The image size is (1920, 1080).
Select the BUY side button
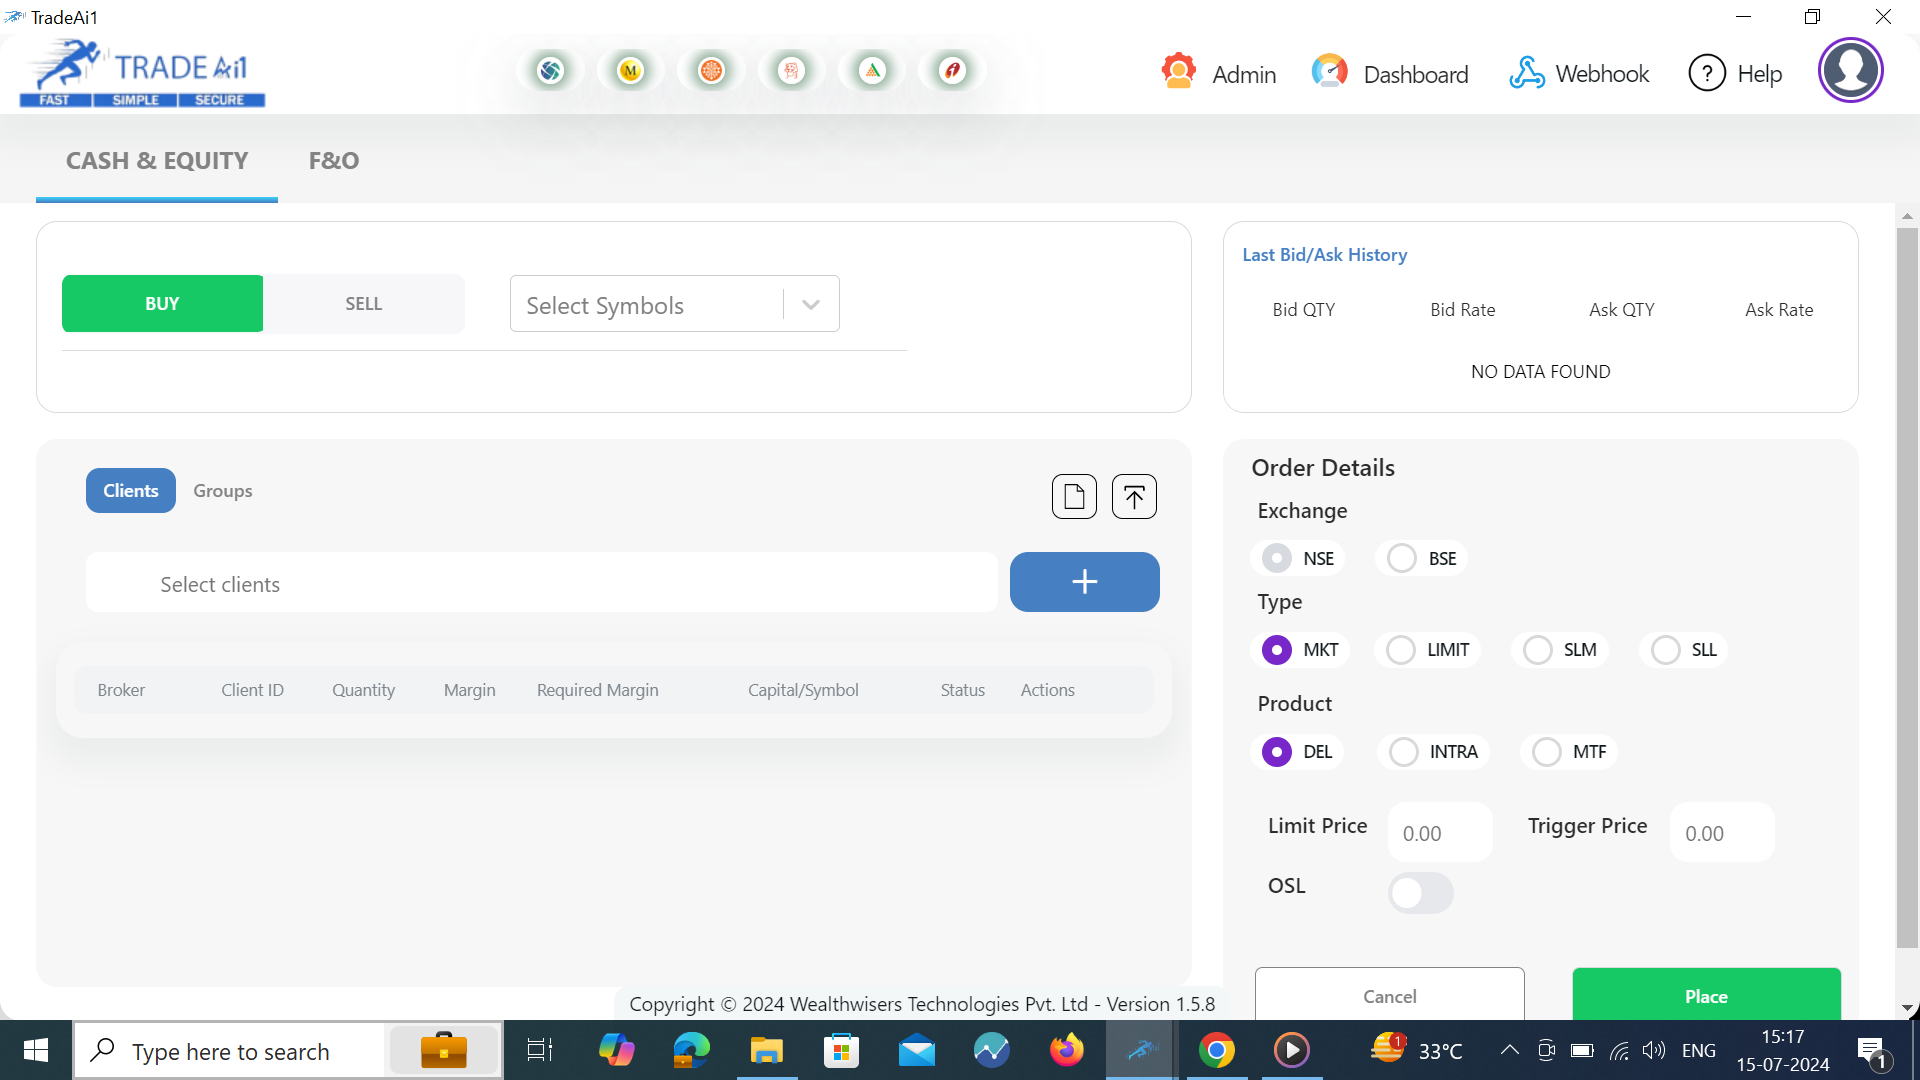(x=162, y=304)
